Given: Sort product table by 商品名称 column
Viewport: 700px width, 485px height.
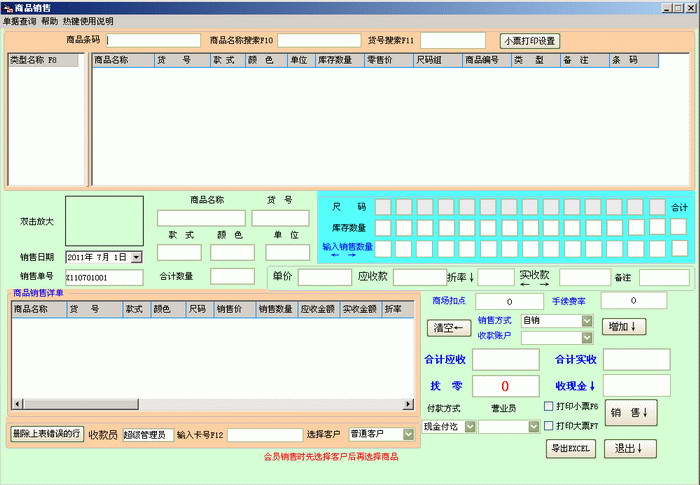Looking at the screenshot, I should 123,60.
